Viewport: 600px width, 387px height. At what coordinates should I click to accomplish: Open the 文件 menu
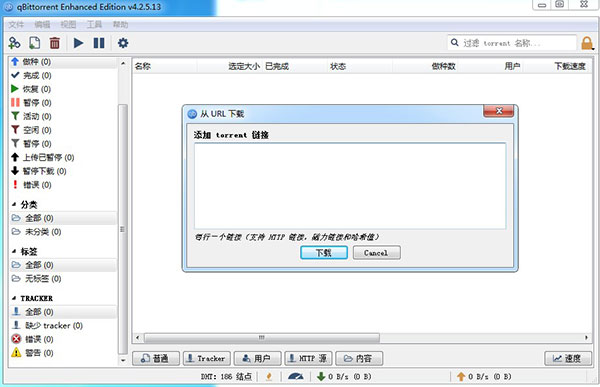16,24
